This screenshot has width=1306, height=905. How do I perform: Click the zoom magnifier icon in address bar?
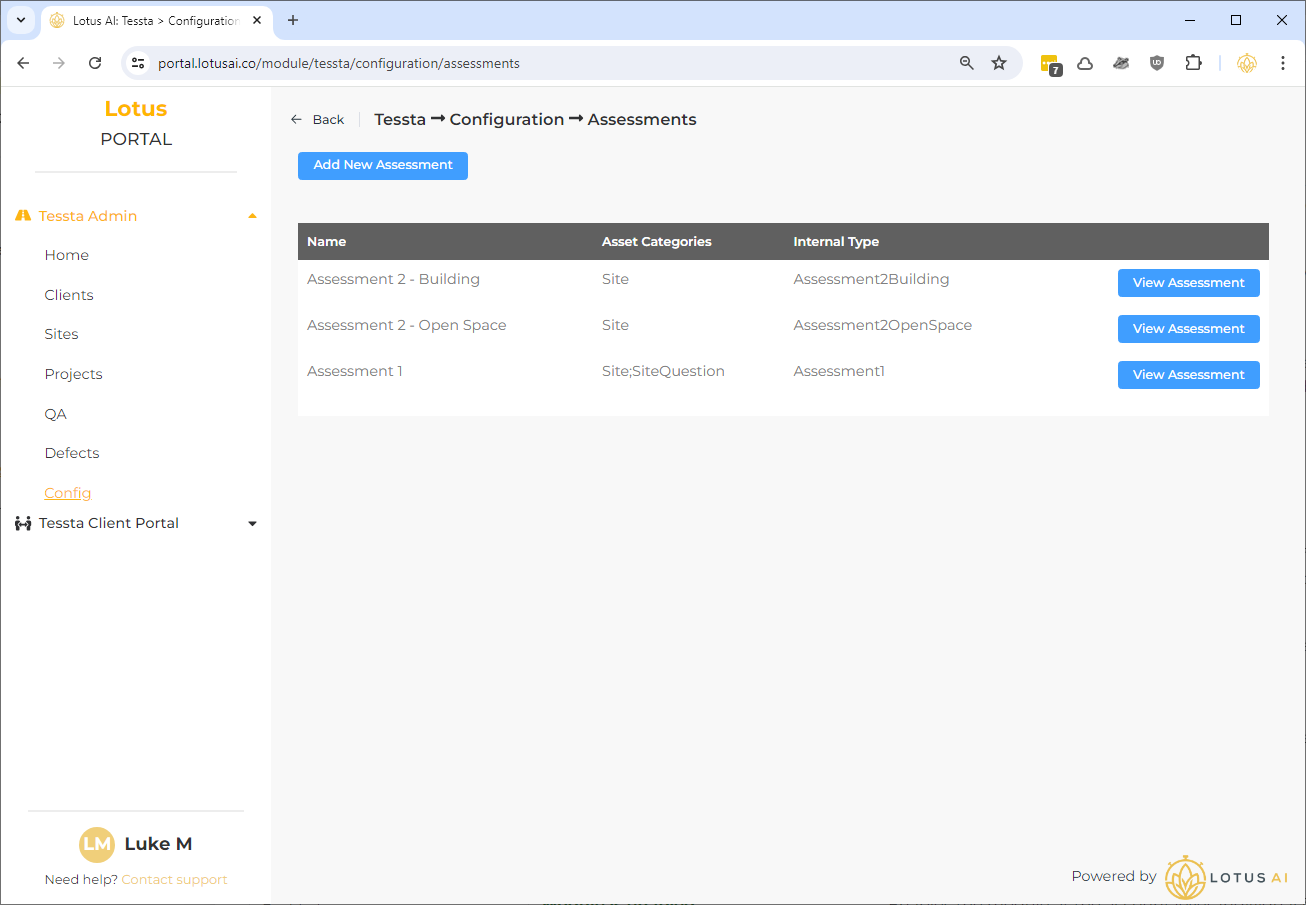966,63
